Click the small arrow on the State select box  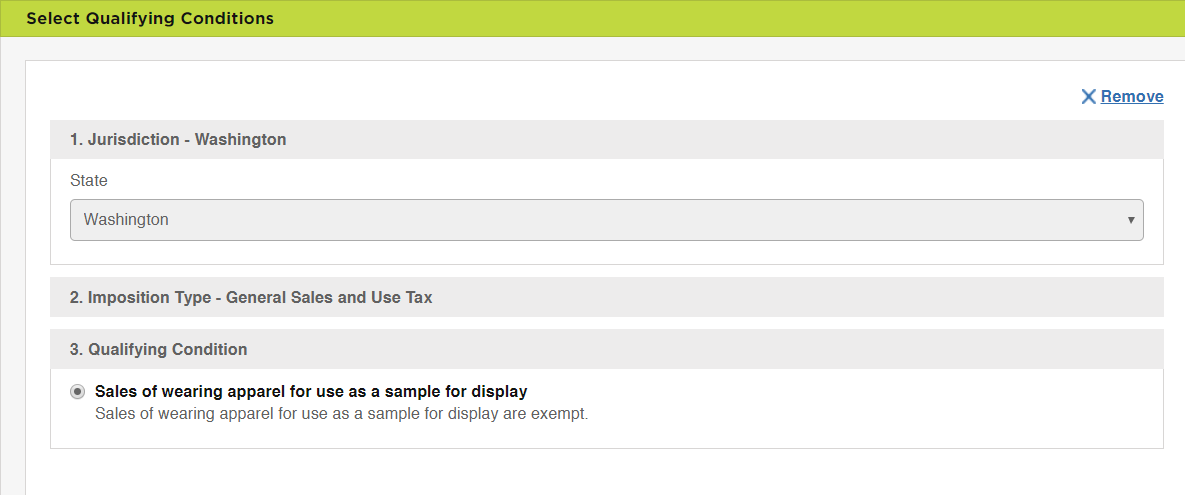1131,220
